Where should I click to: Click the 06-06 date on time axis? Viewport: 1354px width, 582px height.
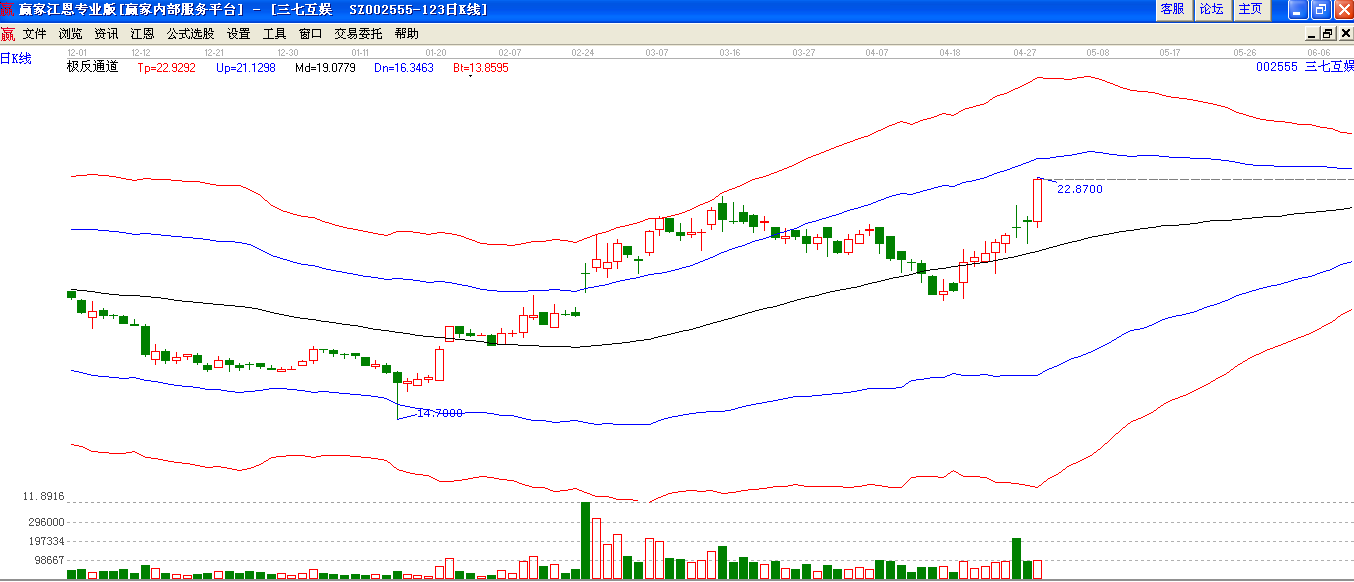pyautogui.click(x=1319, y=52)
